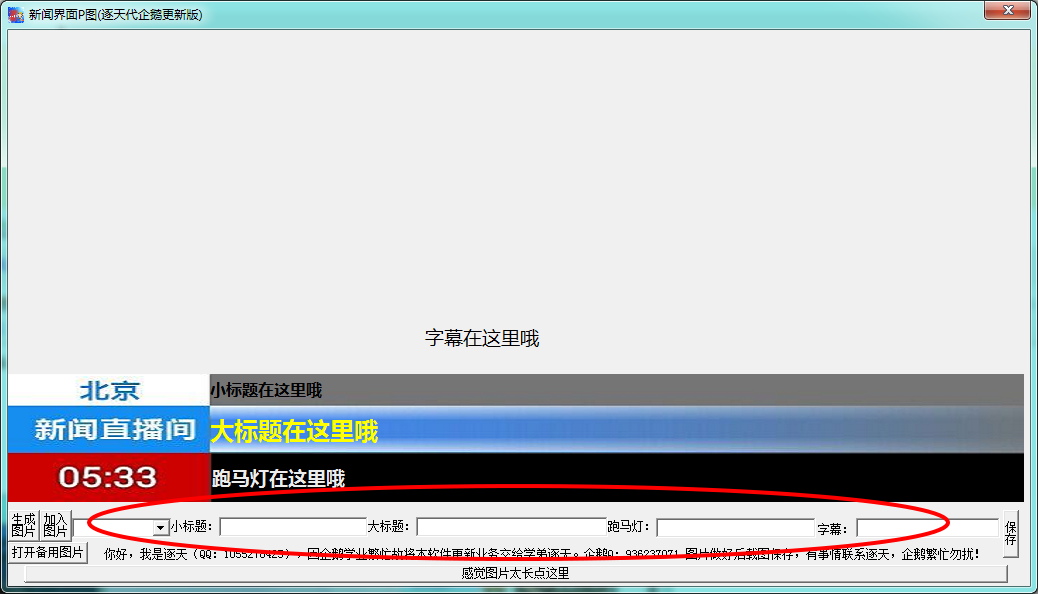The width and height of the screenshot is (1038, 594).
Task: Click the 加入图片 button
Action: [x=56, y=525]
